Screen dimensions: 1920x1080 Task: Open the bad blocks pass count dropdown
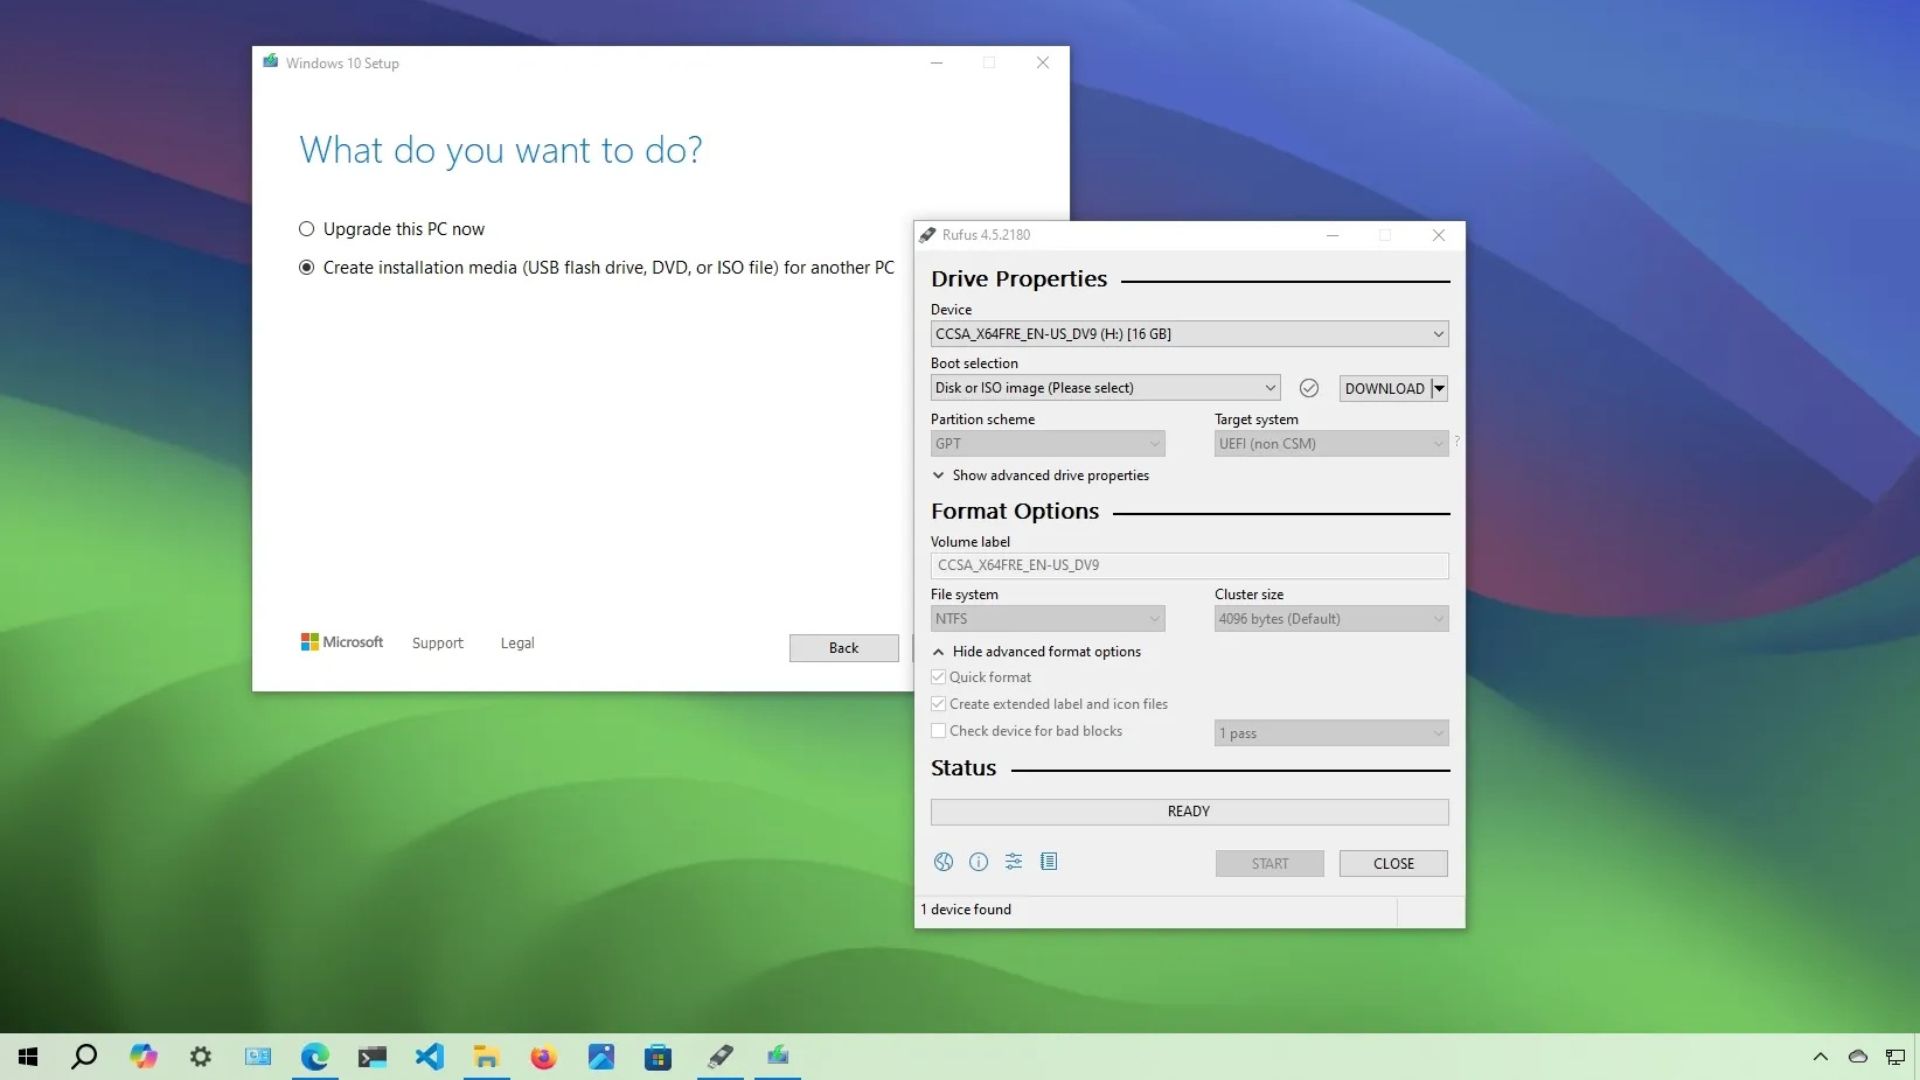pyautogui.click(x=1331, y=733)
